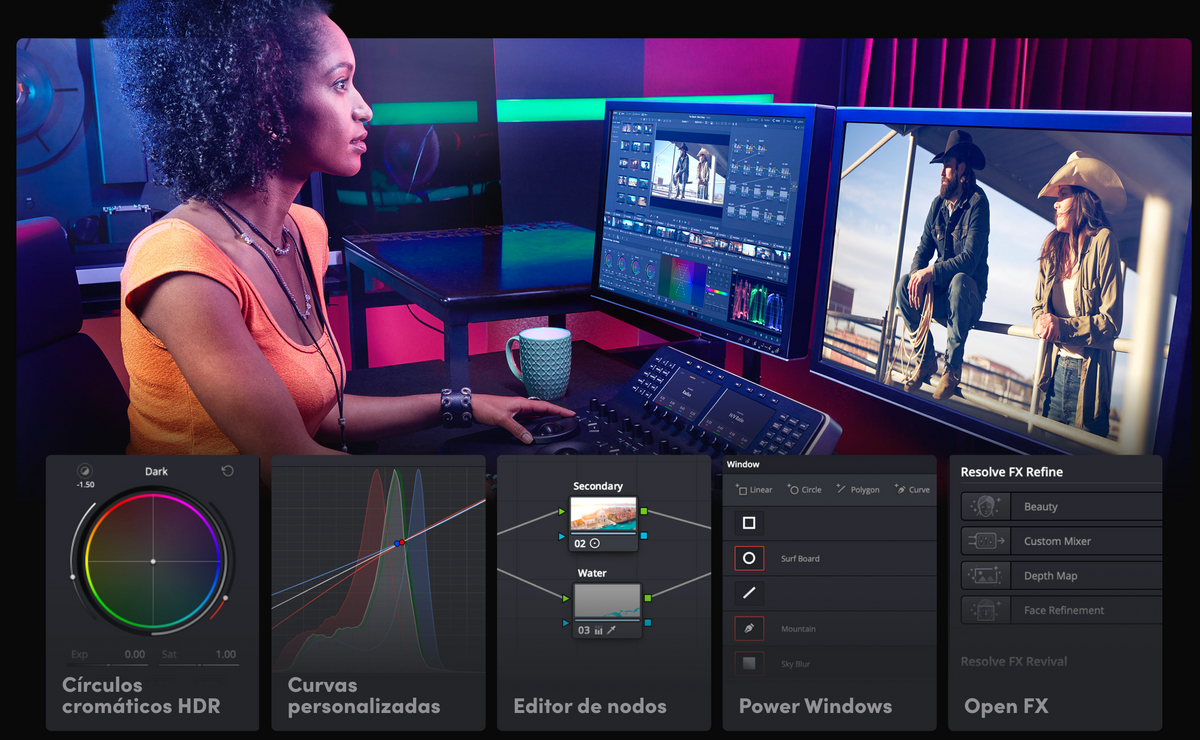Click the contrast icon above -1.50
1200x740 pixels.
click(x=84, y=470)
